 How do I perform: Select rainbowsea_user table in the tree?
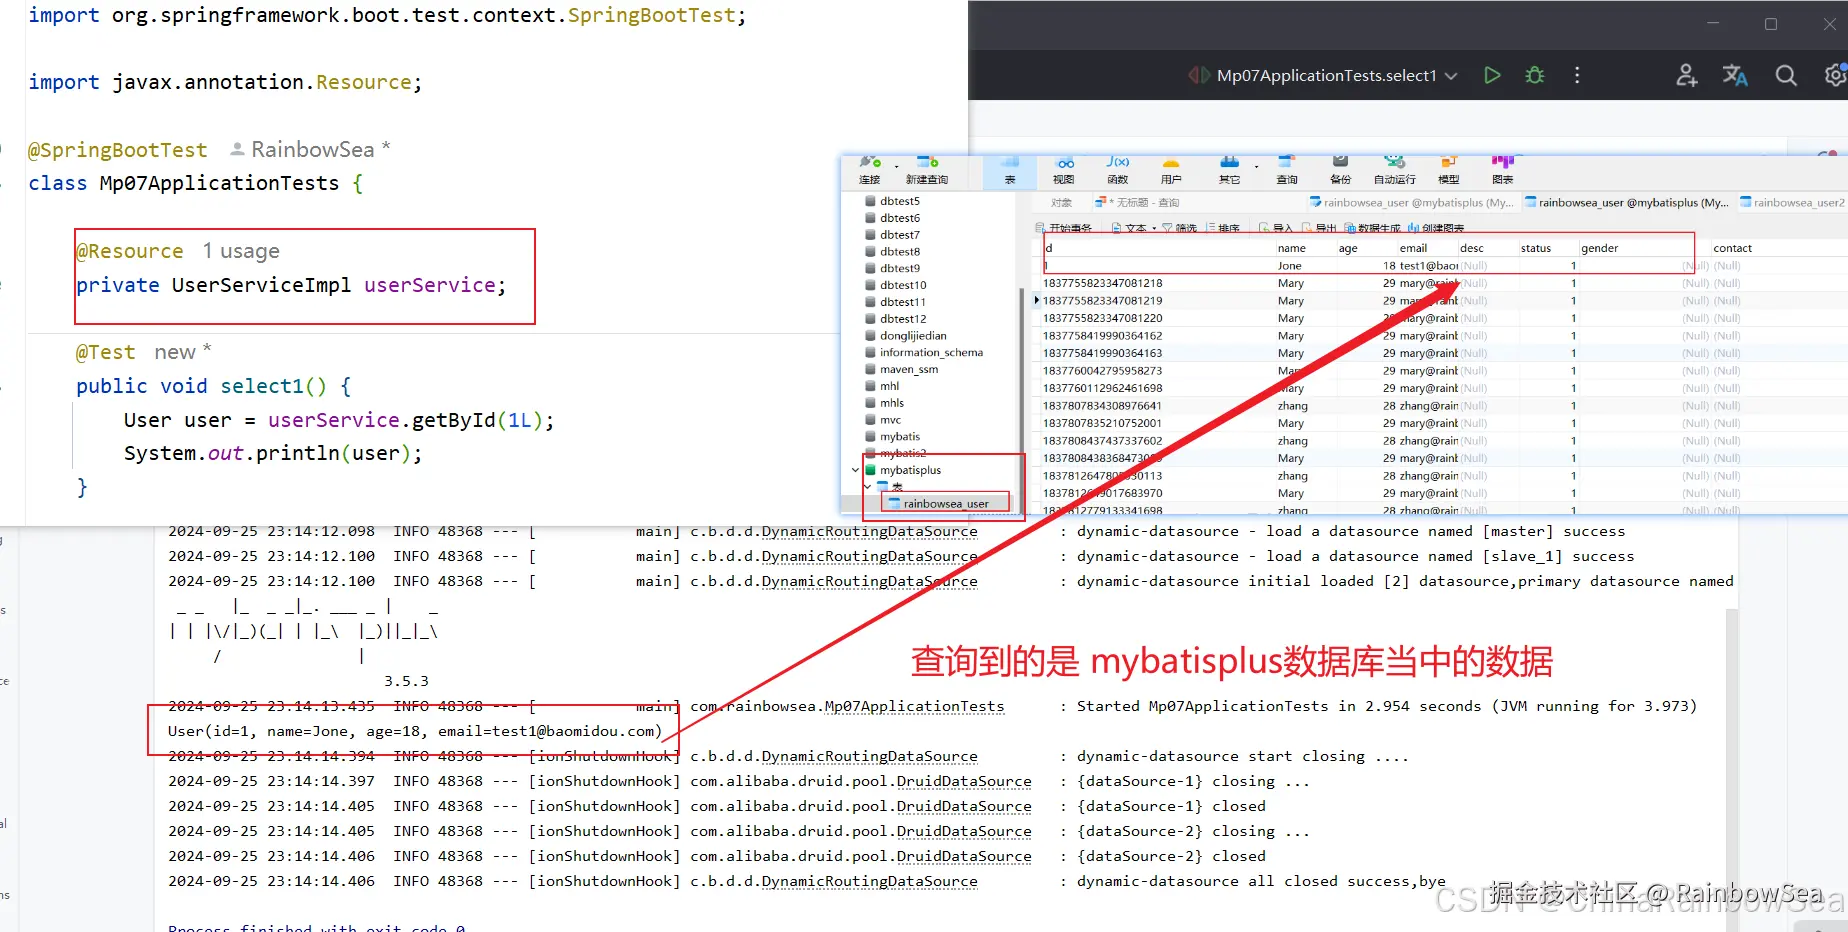pyautogui.click(x=946, y=504)
